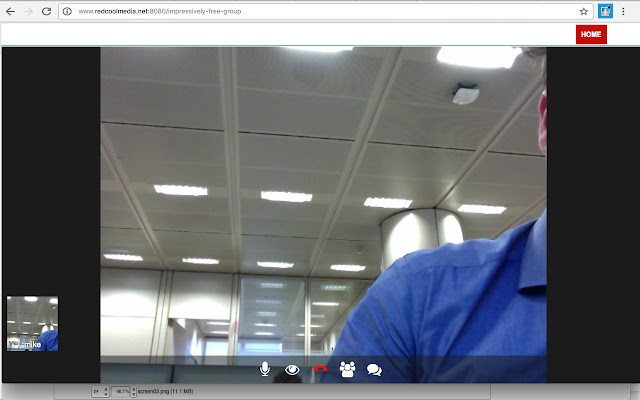Hang up with the red phone icon
Image resolution: width=640 pixels, height=400 pixels.
(320, 369)
